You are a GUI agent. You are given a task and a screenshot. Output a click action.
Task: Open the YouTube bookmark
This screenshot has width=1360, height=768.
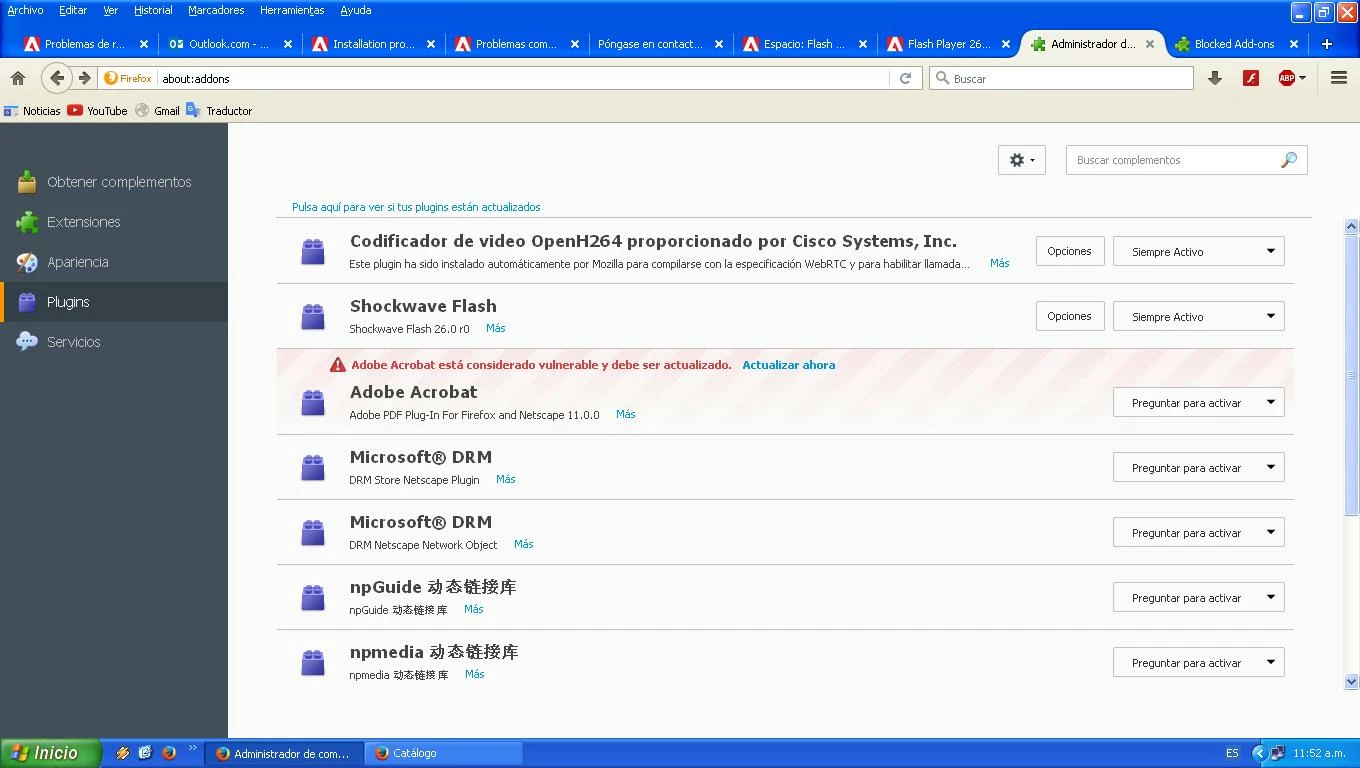97,111
